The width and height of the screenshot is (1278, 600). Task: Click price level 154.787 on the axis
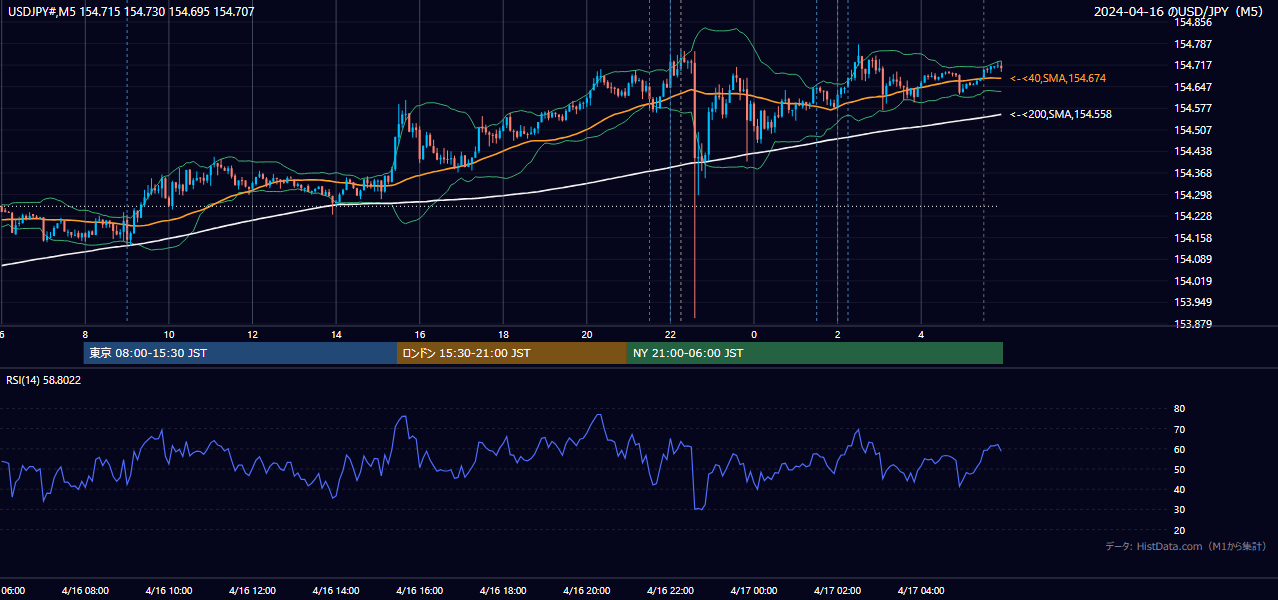point(1192,44)
